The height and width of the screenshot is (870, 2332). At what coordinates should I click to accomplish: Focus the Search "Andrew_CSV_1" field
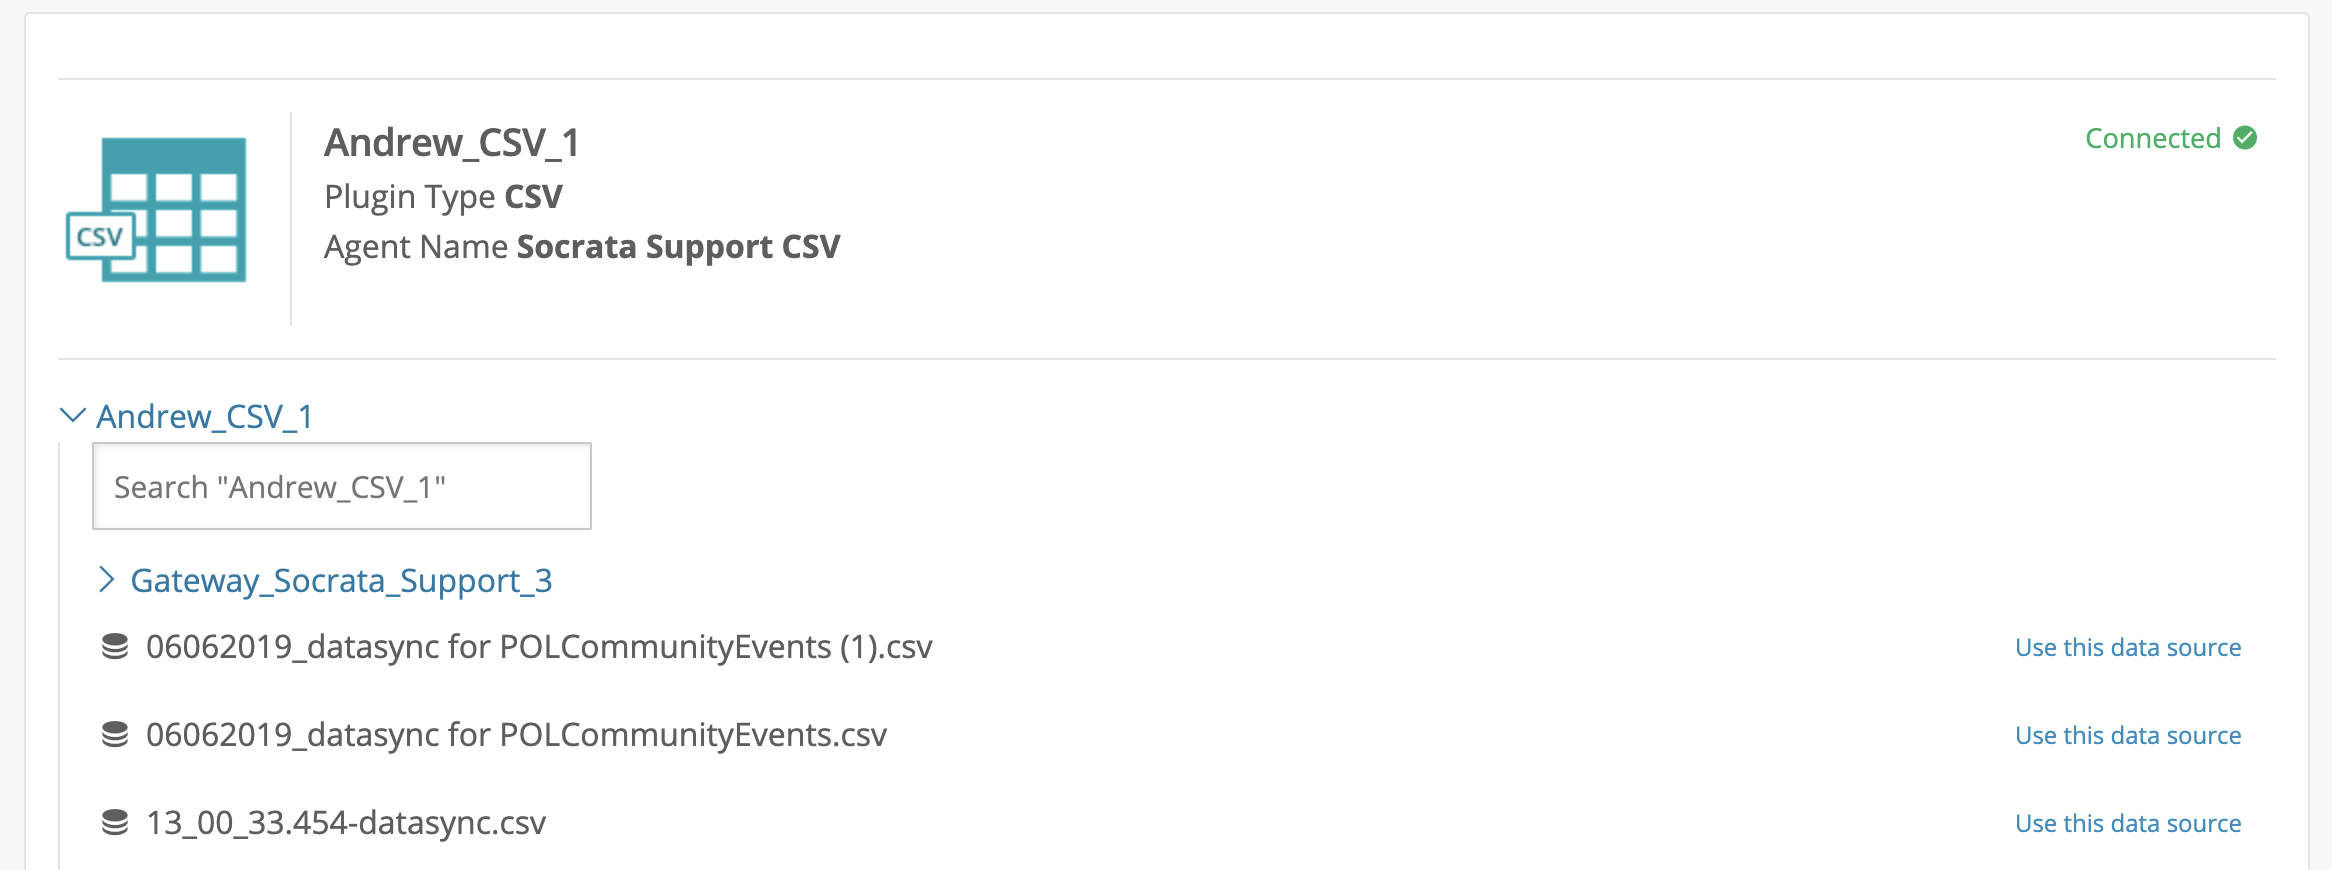pos(342,486)
